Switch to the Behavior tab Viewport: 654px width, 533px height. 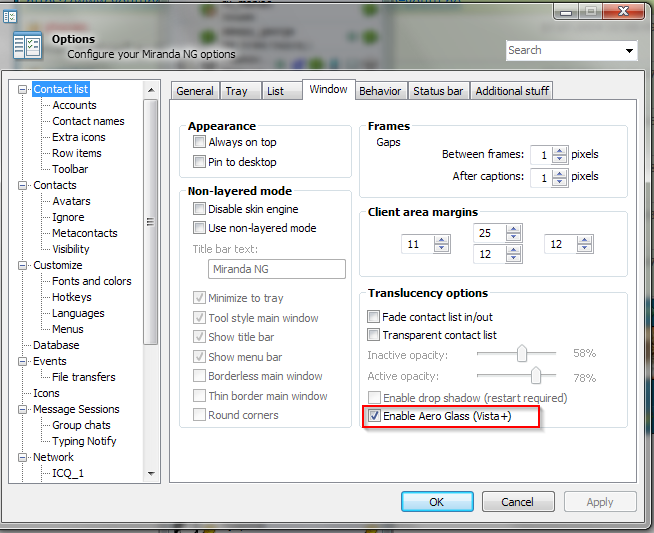pos(380,91)
